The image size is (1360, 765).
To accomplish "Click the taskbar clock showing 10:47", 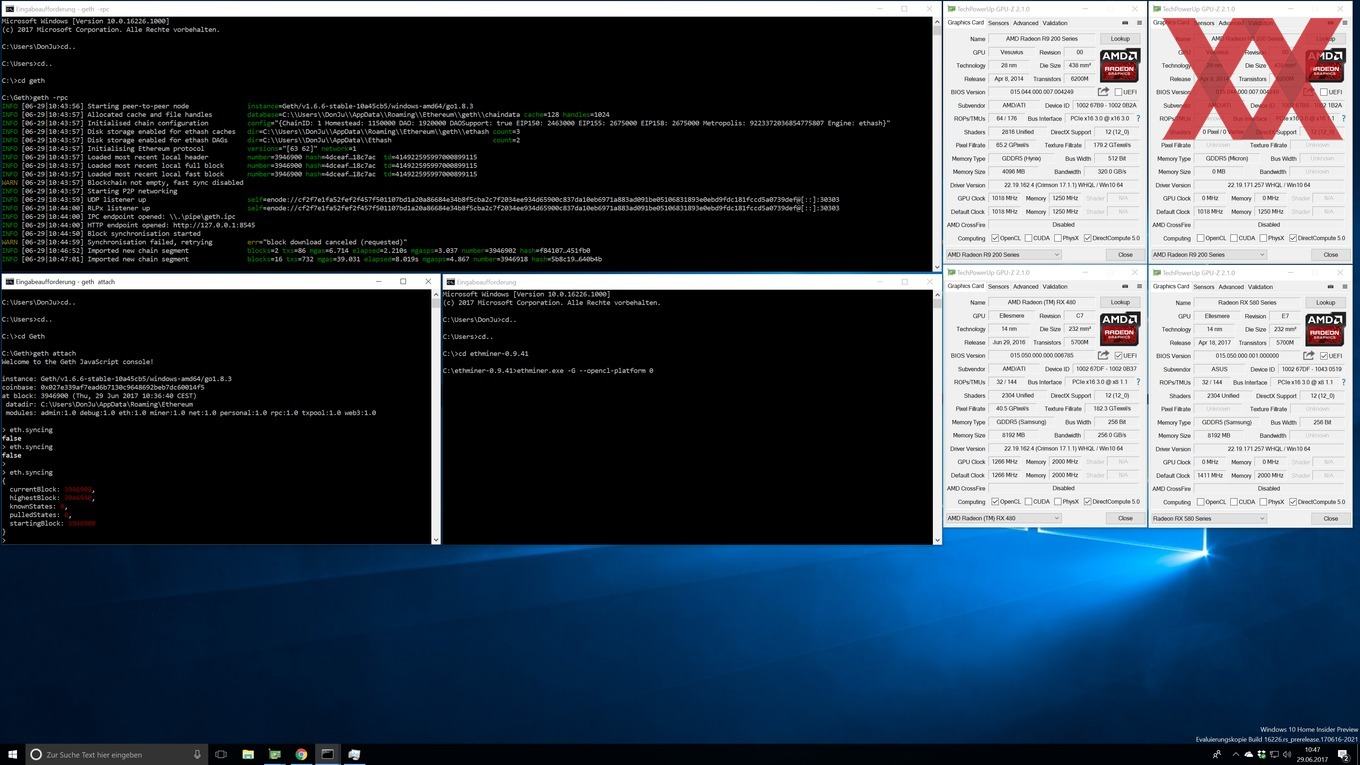I will coord(1311,754).
